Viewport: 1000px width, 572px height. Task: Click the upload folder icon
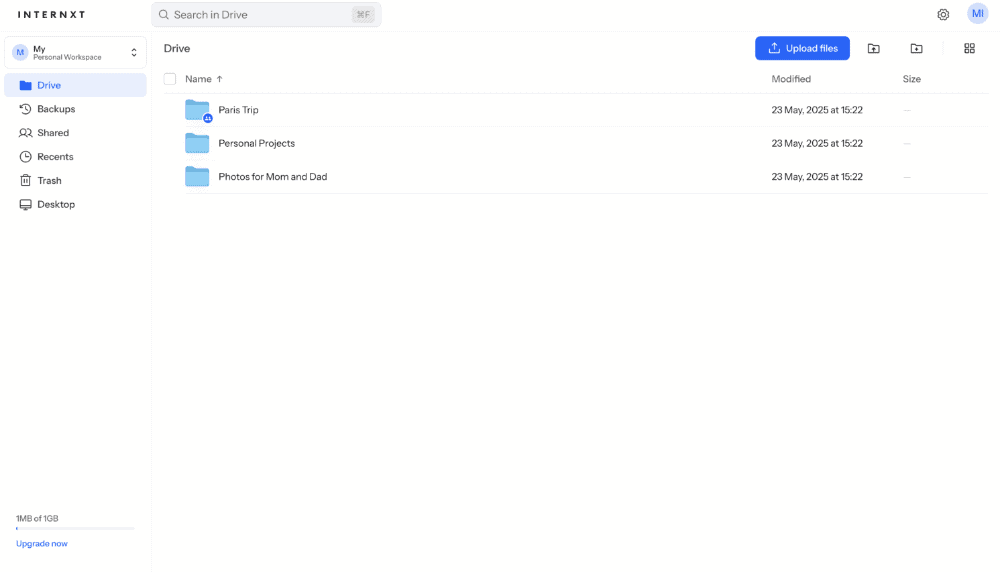tap(874, 48)
